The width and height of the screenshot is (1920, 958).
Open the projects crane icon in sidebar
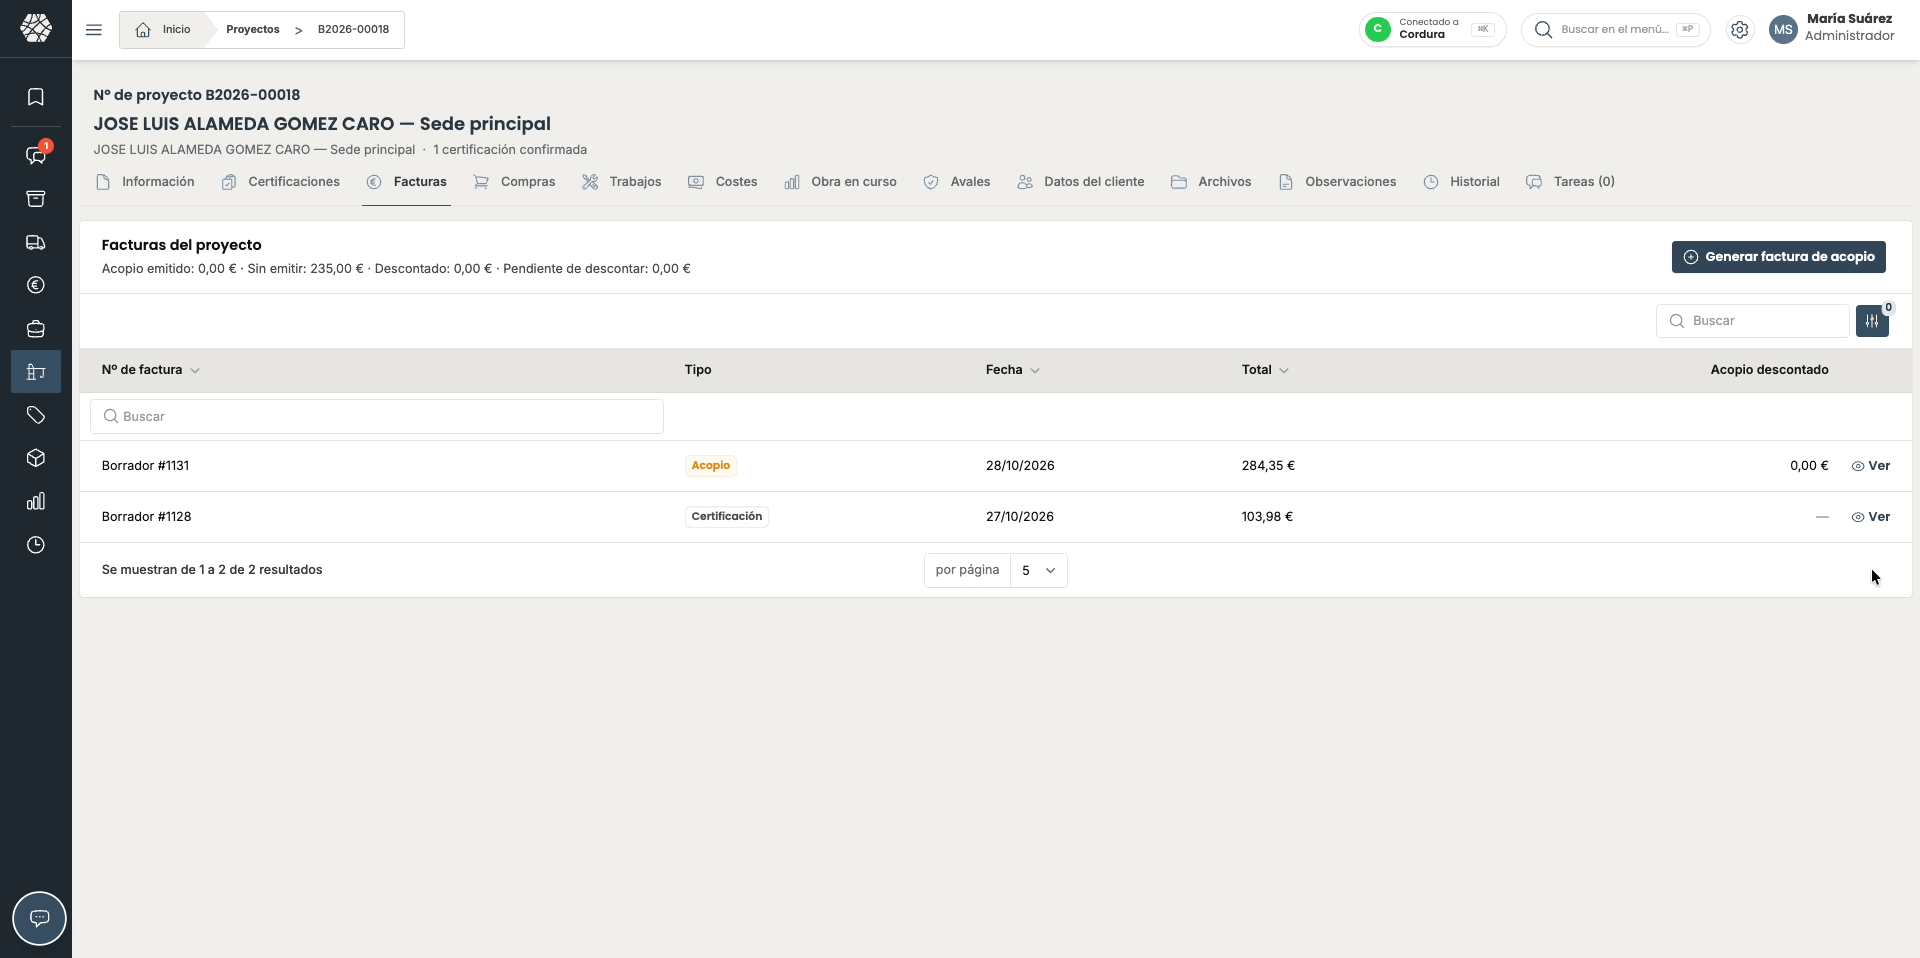[36, 372]
